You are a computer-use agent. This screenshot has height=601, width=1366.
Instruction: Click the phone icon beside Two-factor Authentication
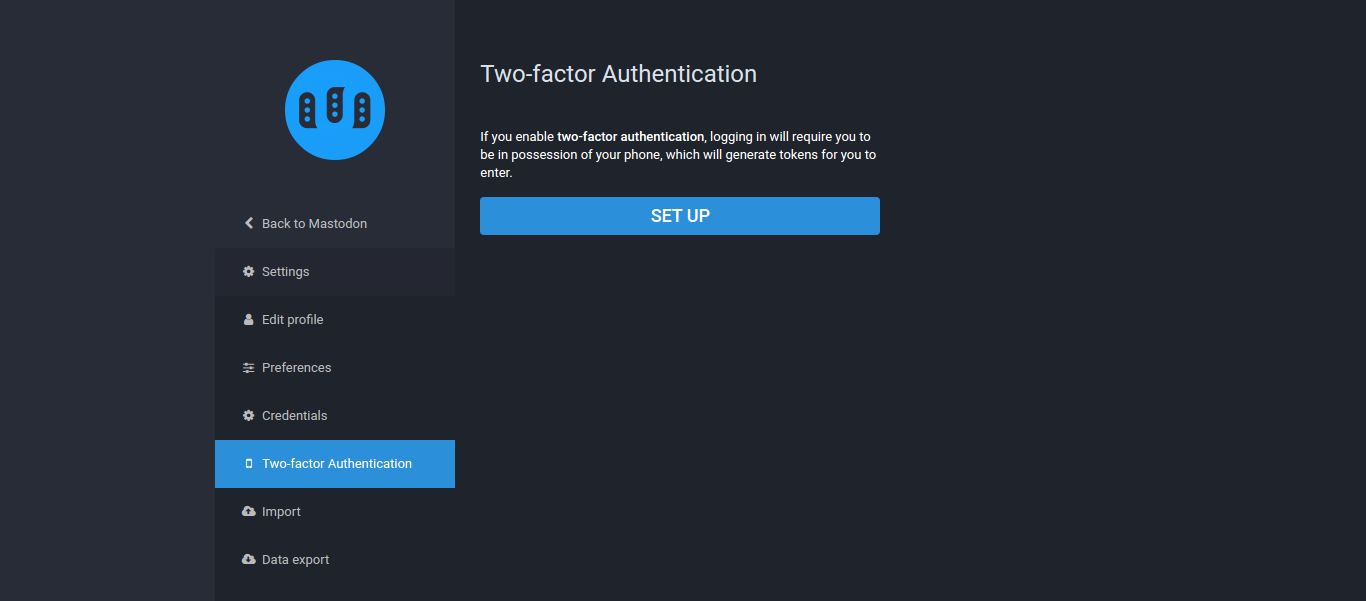pyautogui.click(x=249, y=463)
